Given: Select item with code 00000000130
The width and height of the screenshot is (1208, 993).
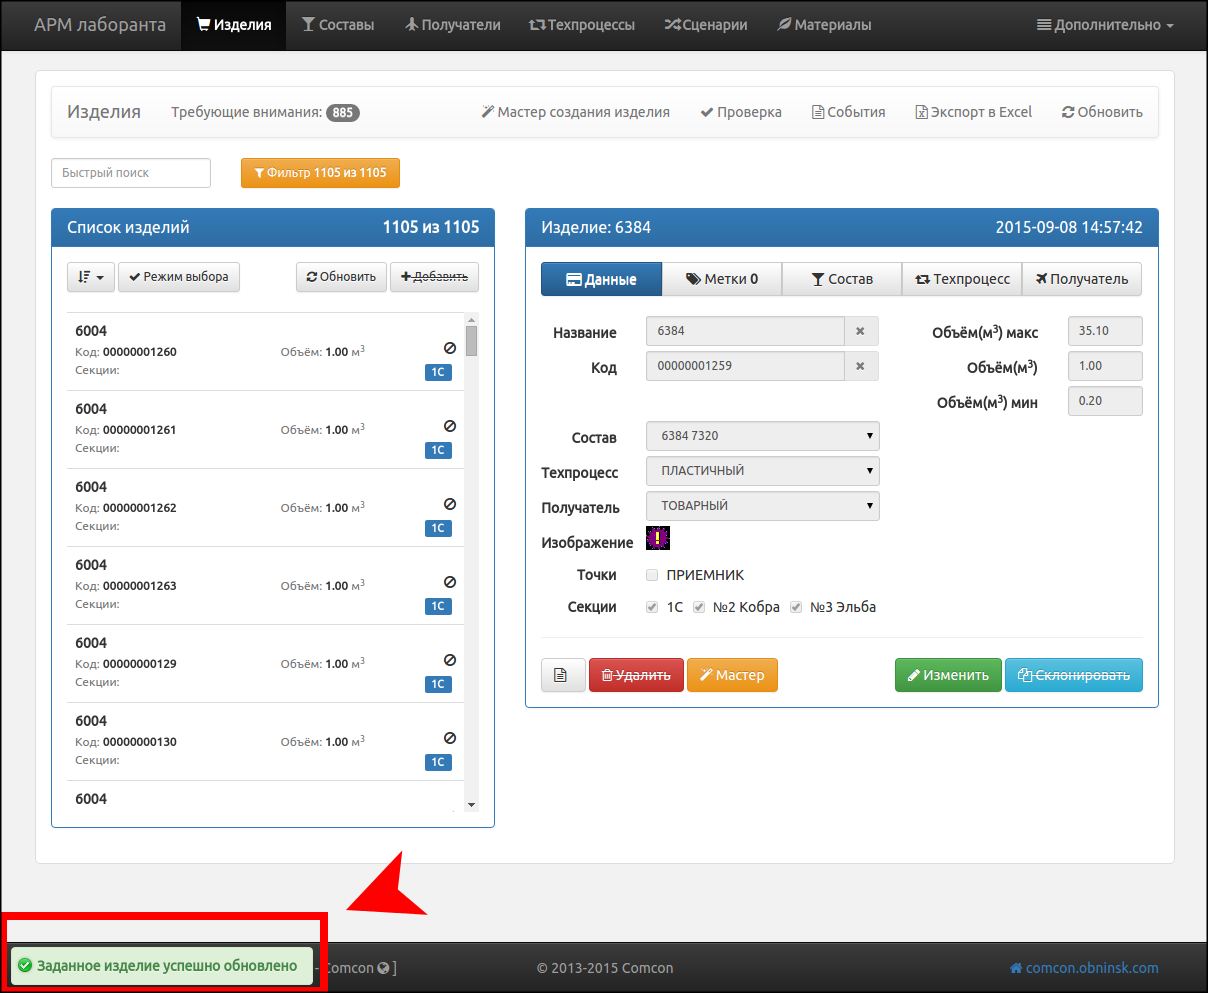Looking at the screenshot, I should [x=265, y=741].
